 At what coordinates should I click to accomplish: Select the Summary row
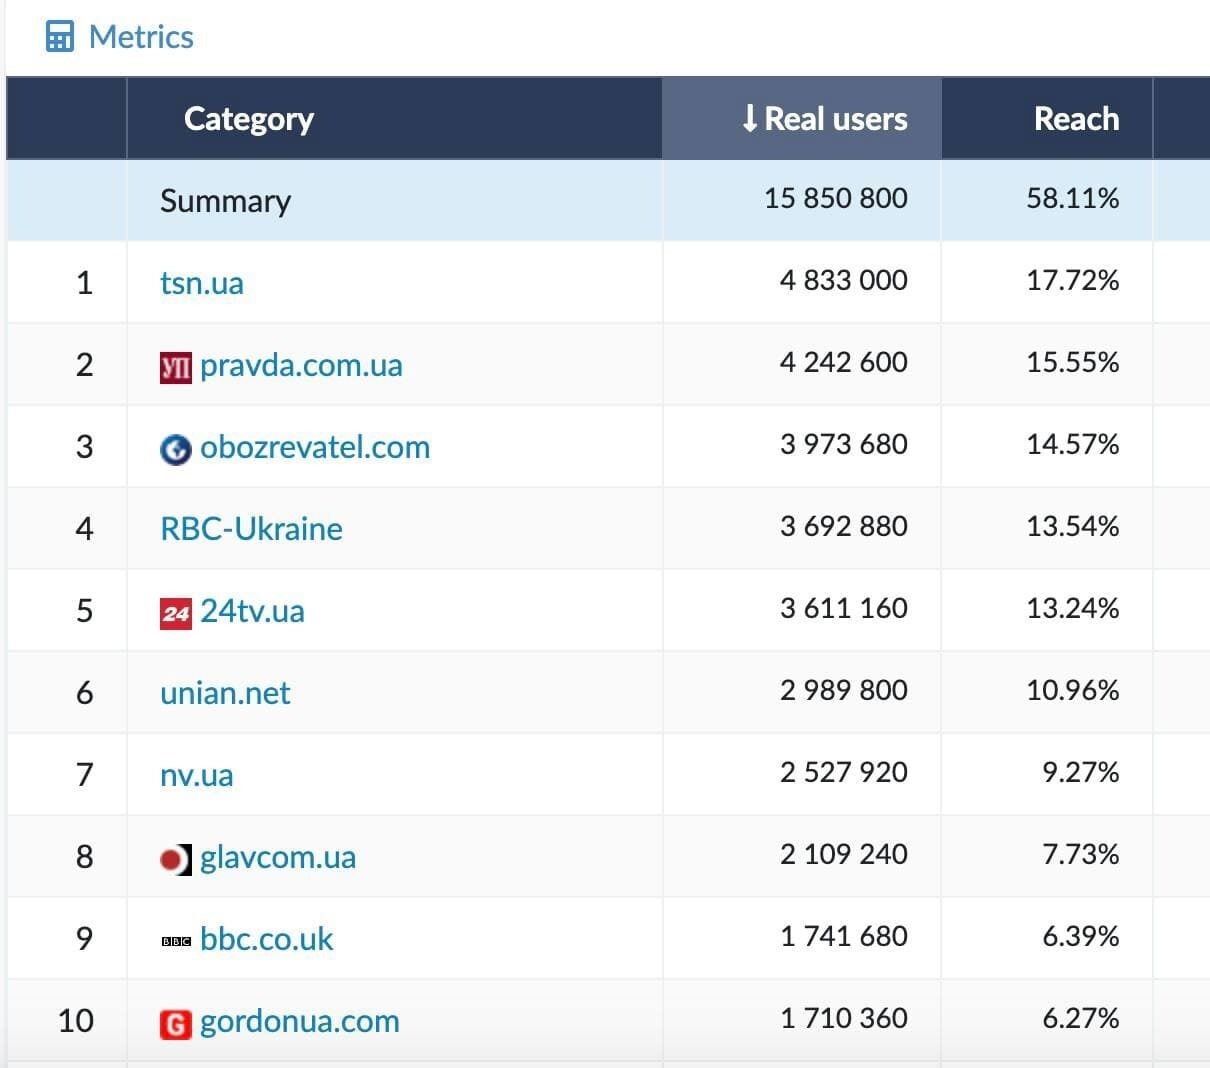tap(225, 201)
